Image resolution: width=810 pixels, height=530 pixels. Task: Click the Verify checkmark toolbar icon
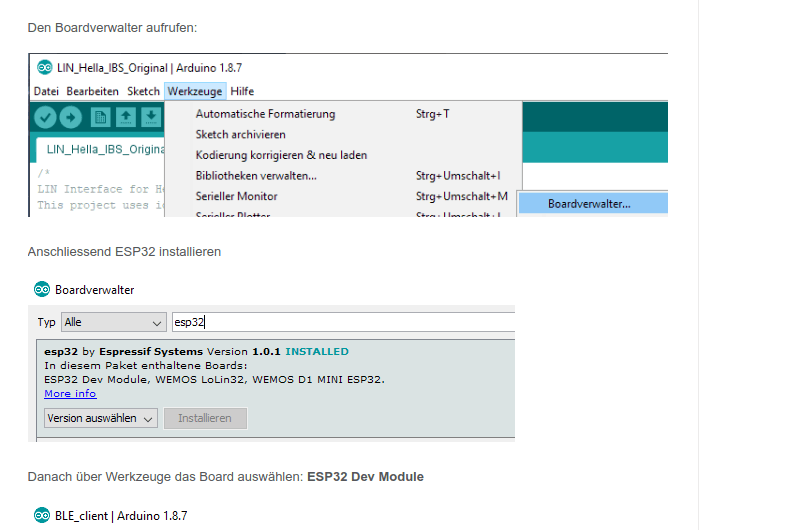[45, 117]
